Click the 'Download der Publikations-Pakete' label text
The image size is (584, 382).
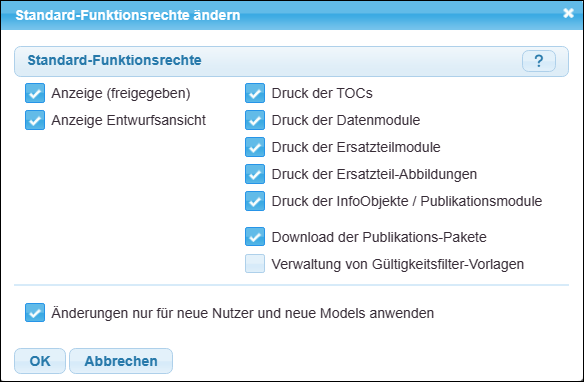379,237
